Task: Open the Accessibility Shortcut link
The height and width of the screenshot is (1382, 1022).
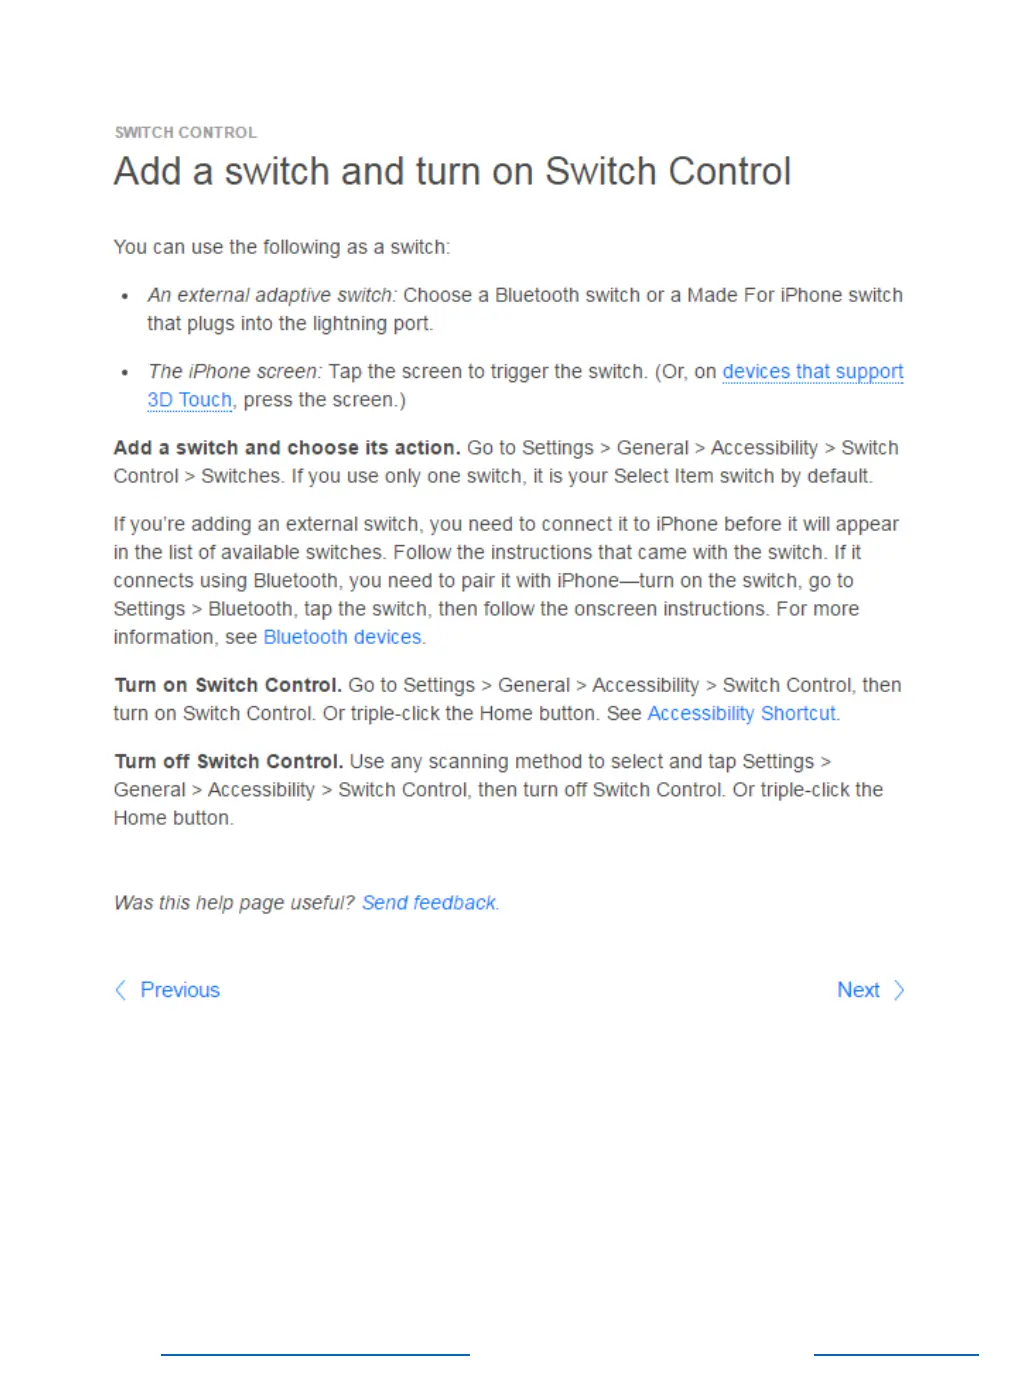Action: (x=742, y=713)
